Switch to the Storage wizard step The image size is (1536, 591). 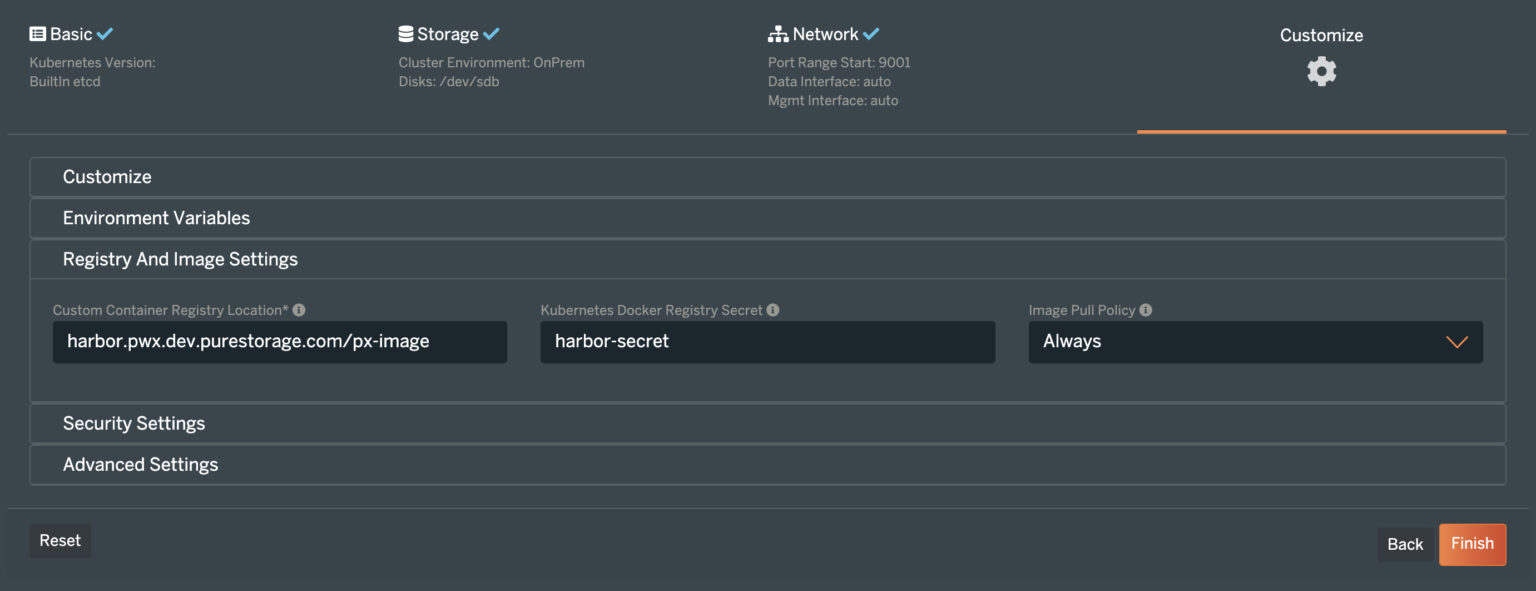click(448, 34)
